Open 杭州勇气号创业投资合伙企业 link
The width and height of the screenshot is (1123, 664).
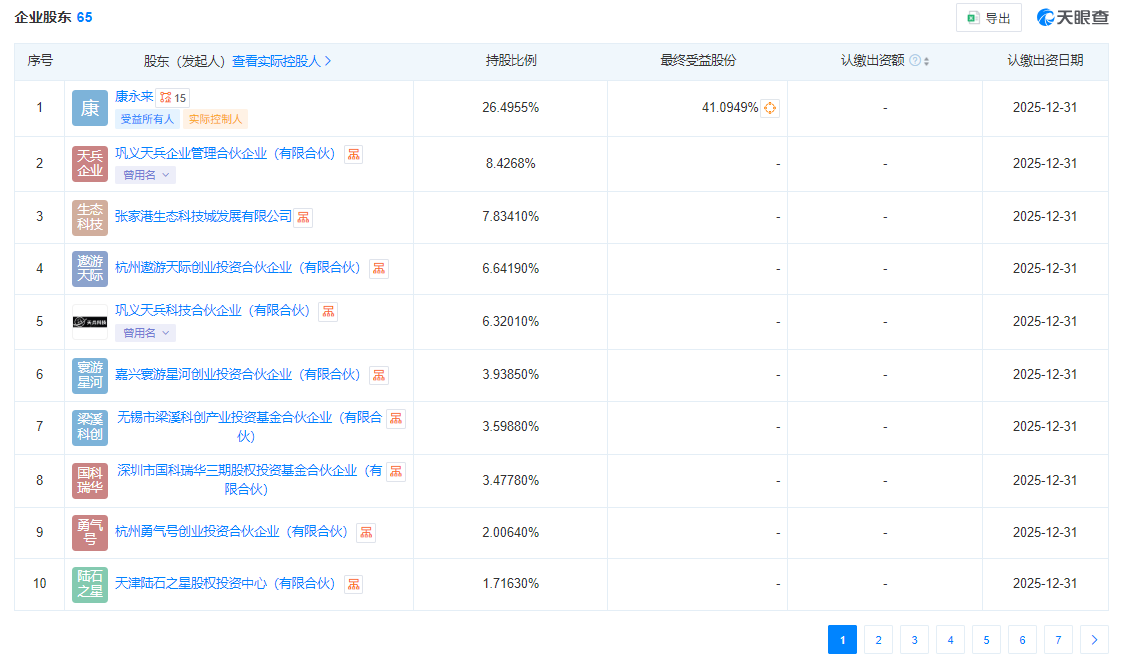231,531
